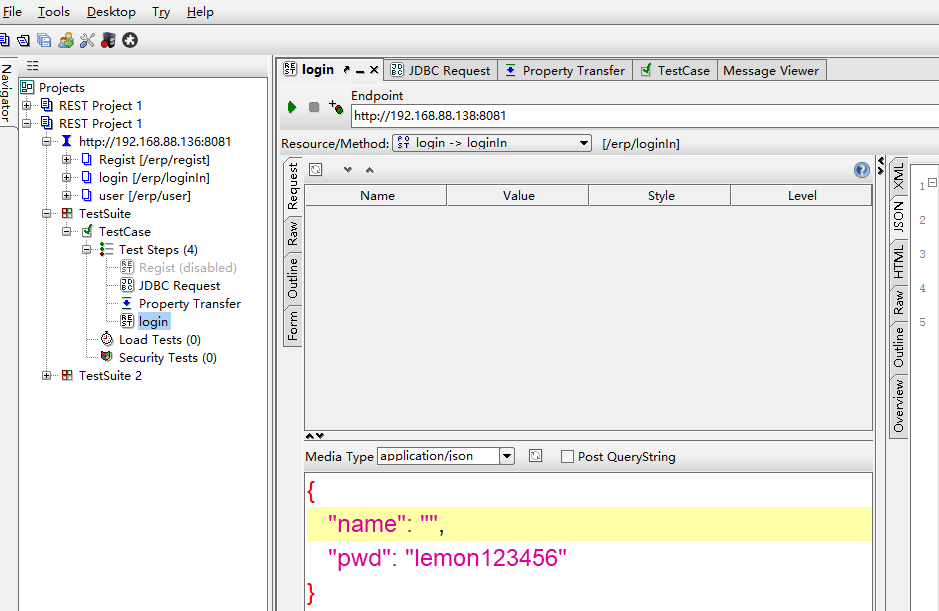Switch to the Property Transfer tab
This screenshot has height=611, width=939.
pos(564,70)
